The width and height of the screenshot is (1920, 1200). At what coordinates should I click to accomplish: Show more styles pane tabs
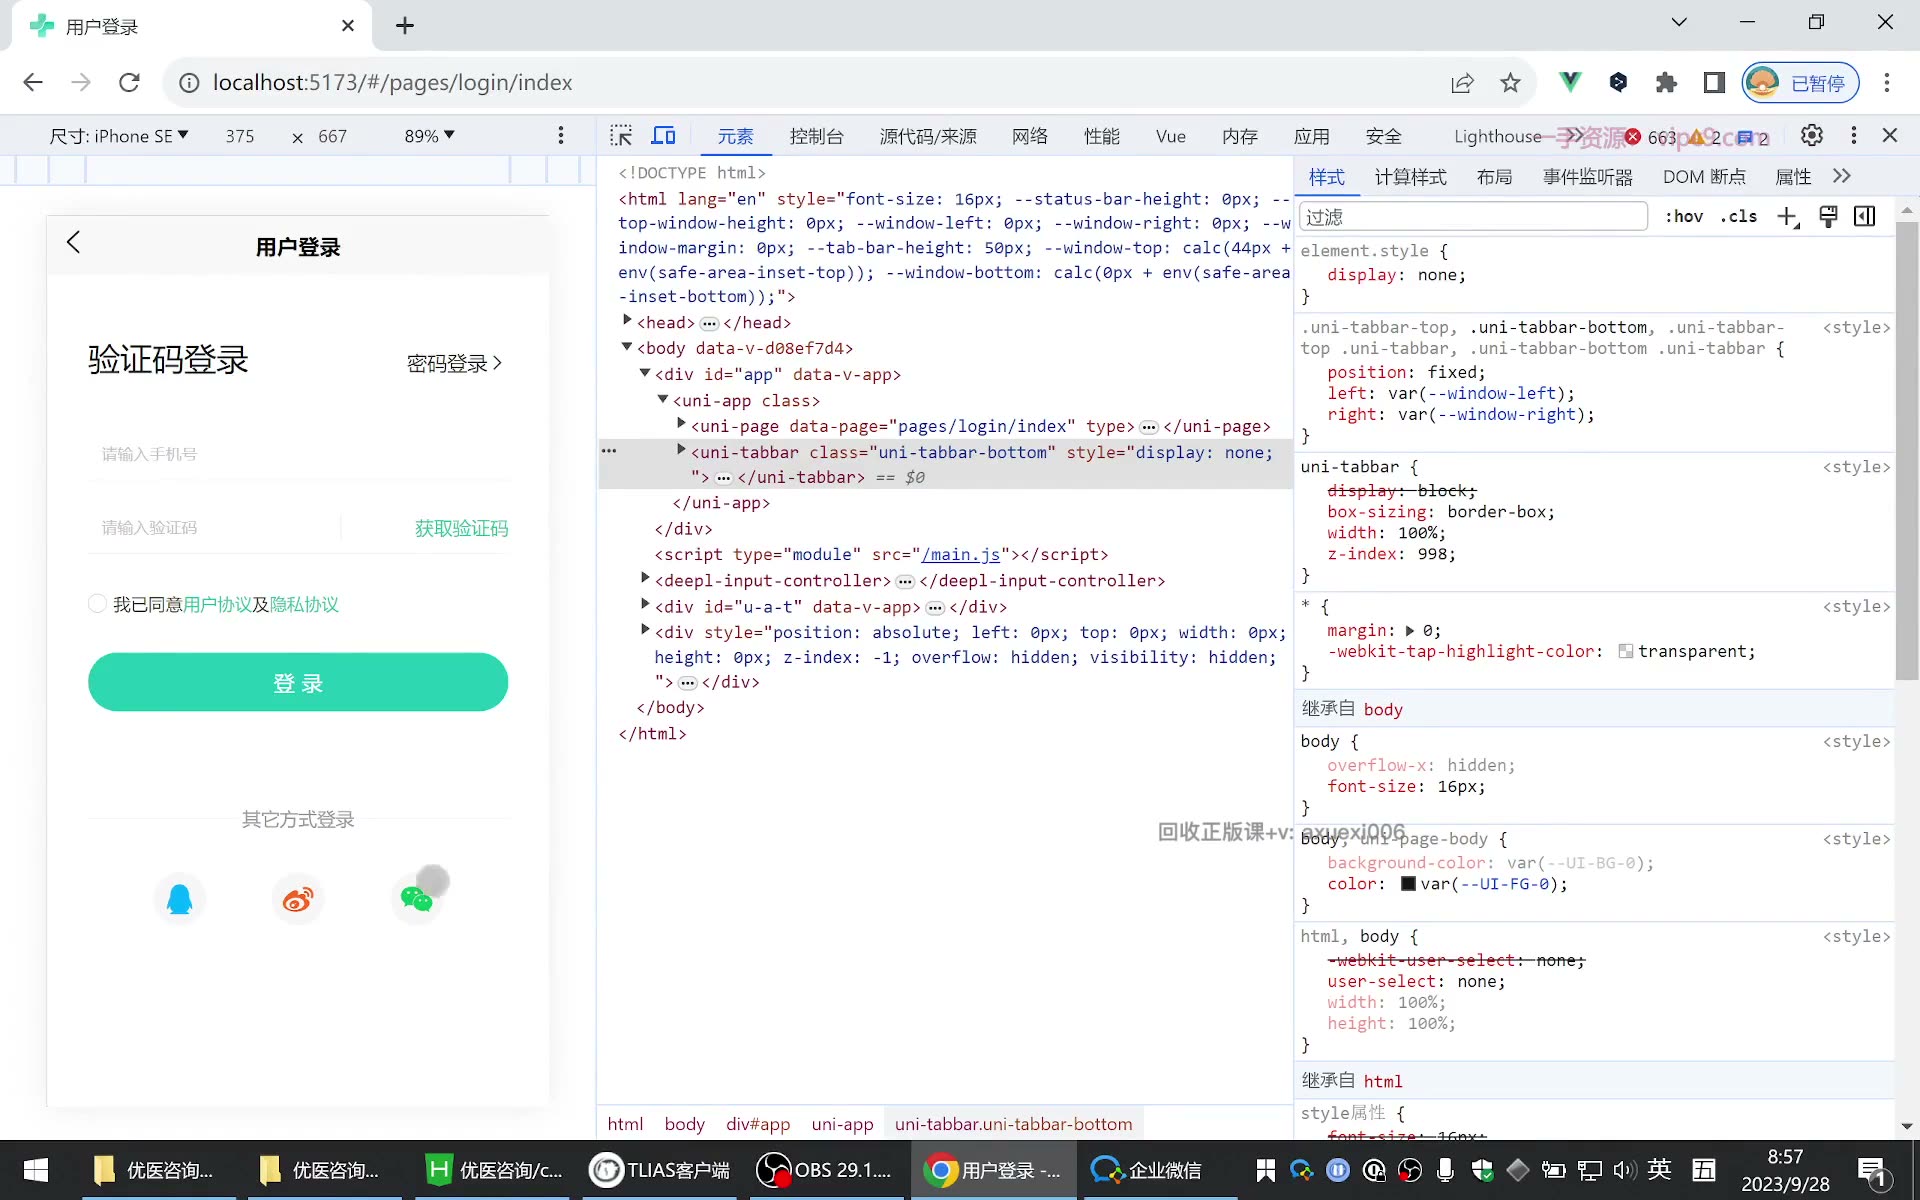[1842, 177]
